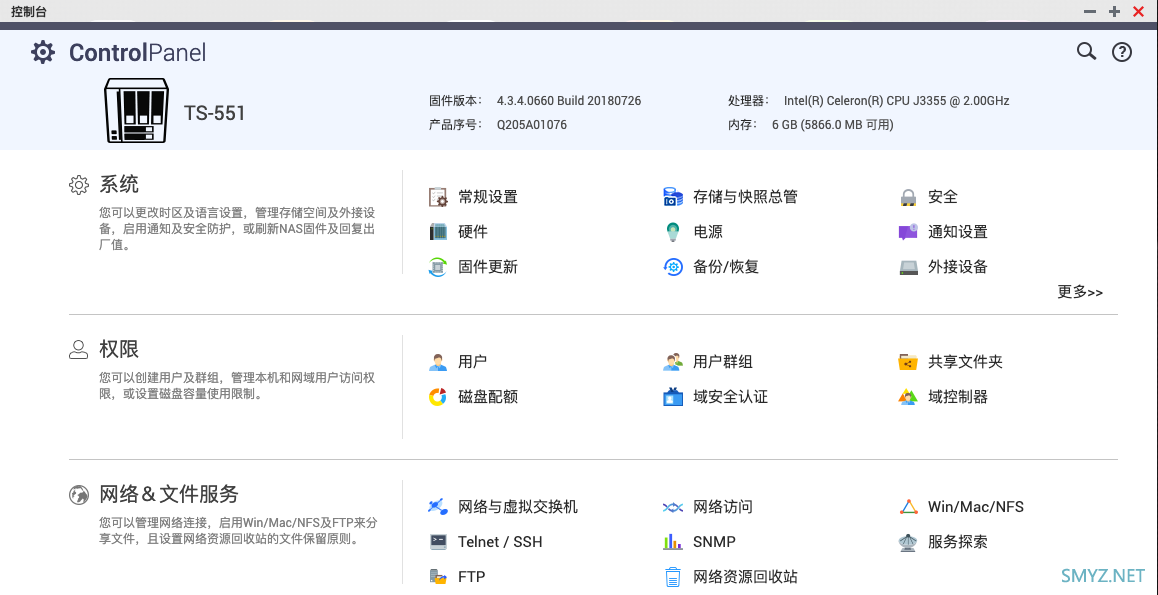Screen dimensions: 1158x595
Task: Open the 域控制器 icon
Action: pos(908,397)
